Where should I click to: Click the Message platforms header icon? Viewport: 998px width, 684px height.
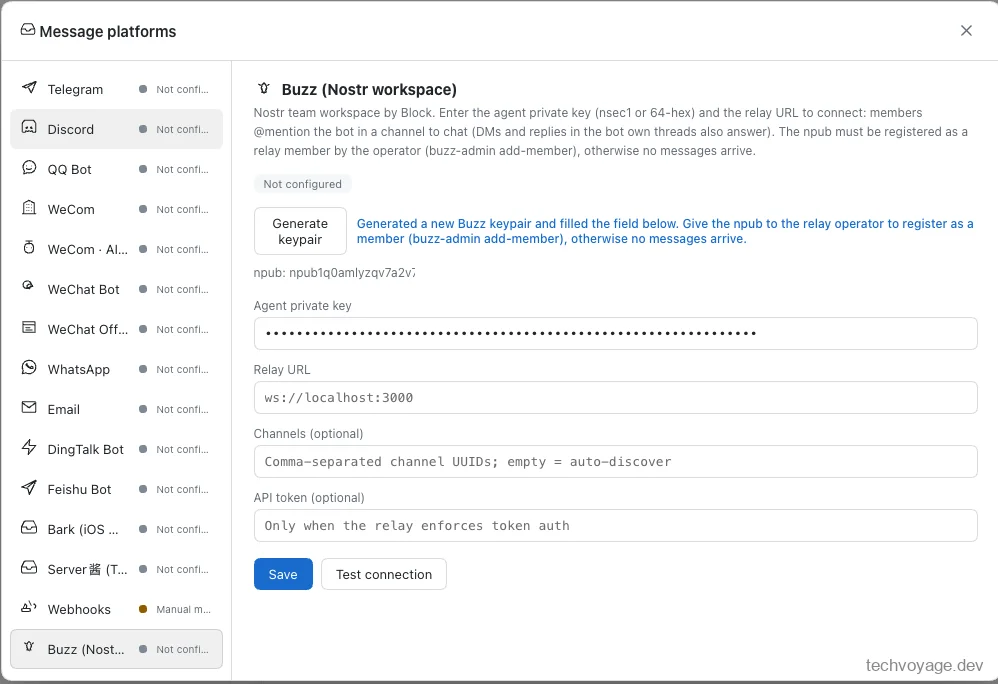click(28, 30)
